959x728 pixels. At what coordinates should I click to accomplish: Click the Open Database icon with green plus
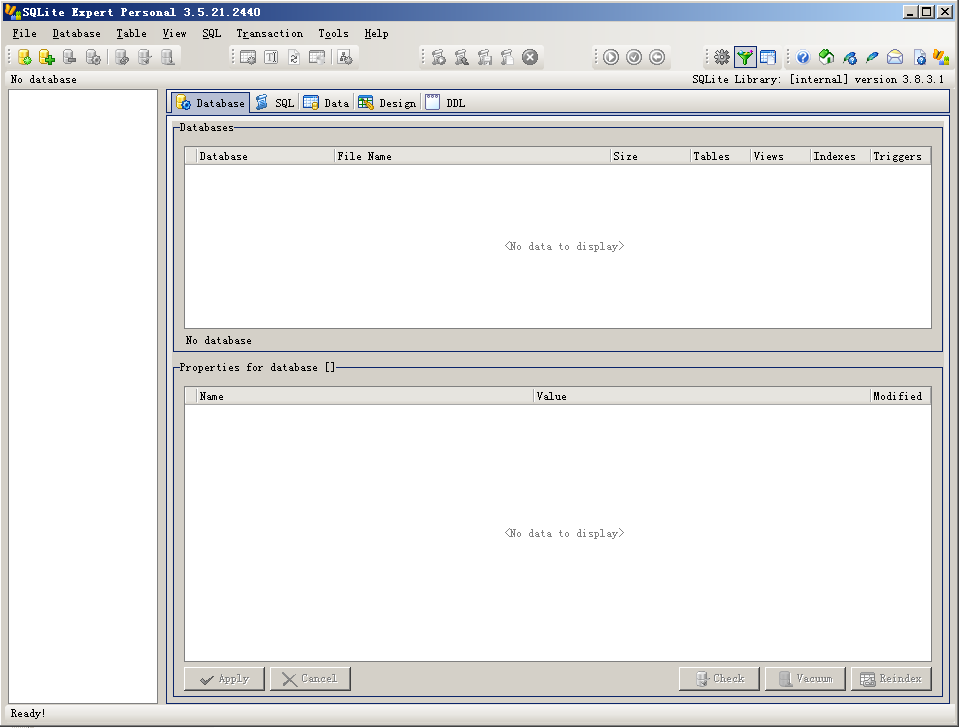coord(47,57)
